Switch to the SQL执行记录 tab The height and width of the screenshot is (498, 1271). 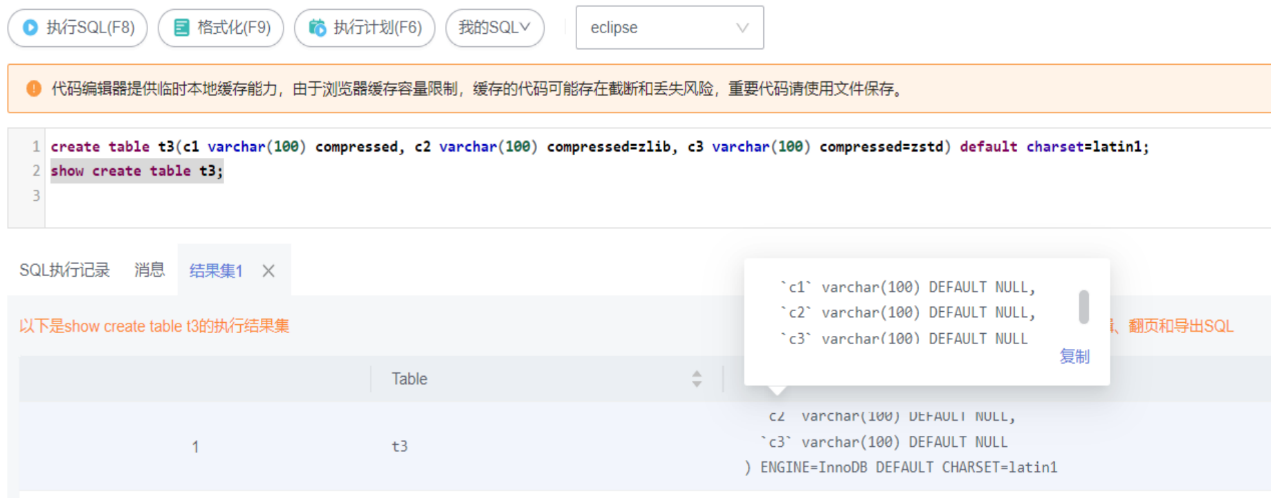tap(64, 270)
